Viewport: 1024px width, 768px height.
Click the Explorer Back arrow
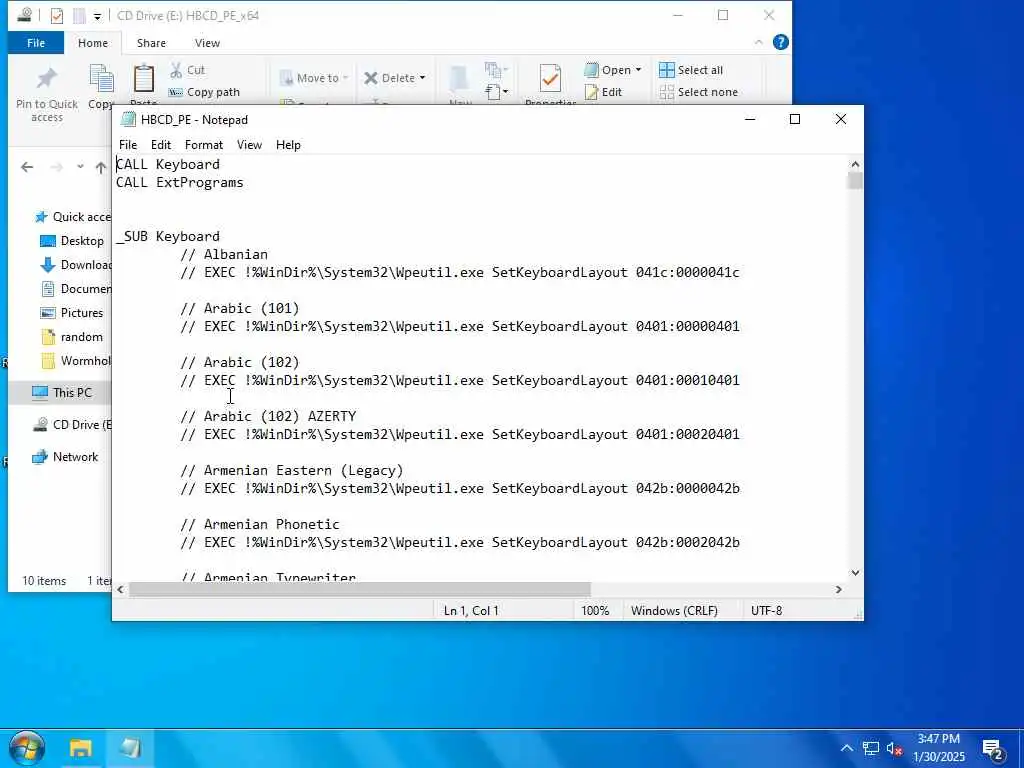(27, 167)
